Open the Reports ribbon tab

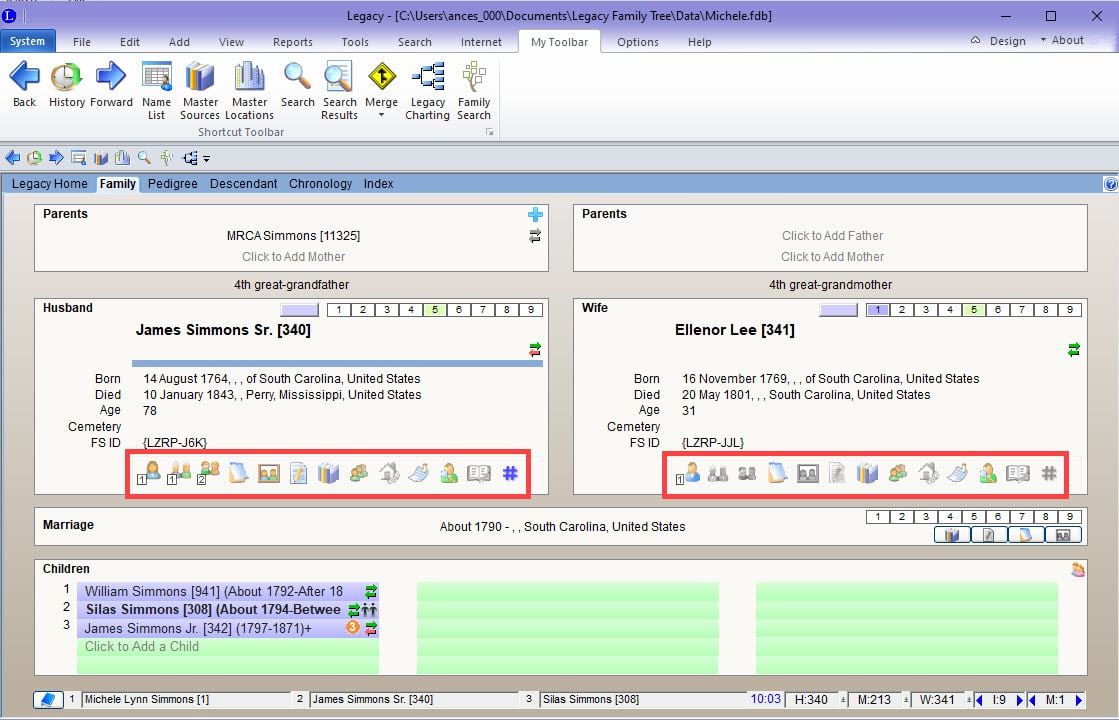293,42
